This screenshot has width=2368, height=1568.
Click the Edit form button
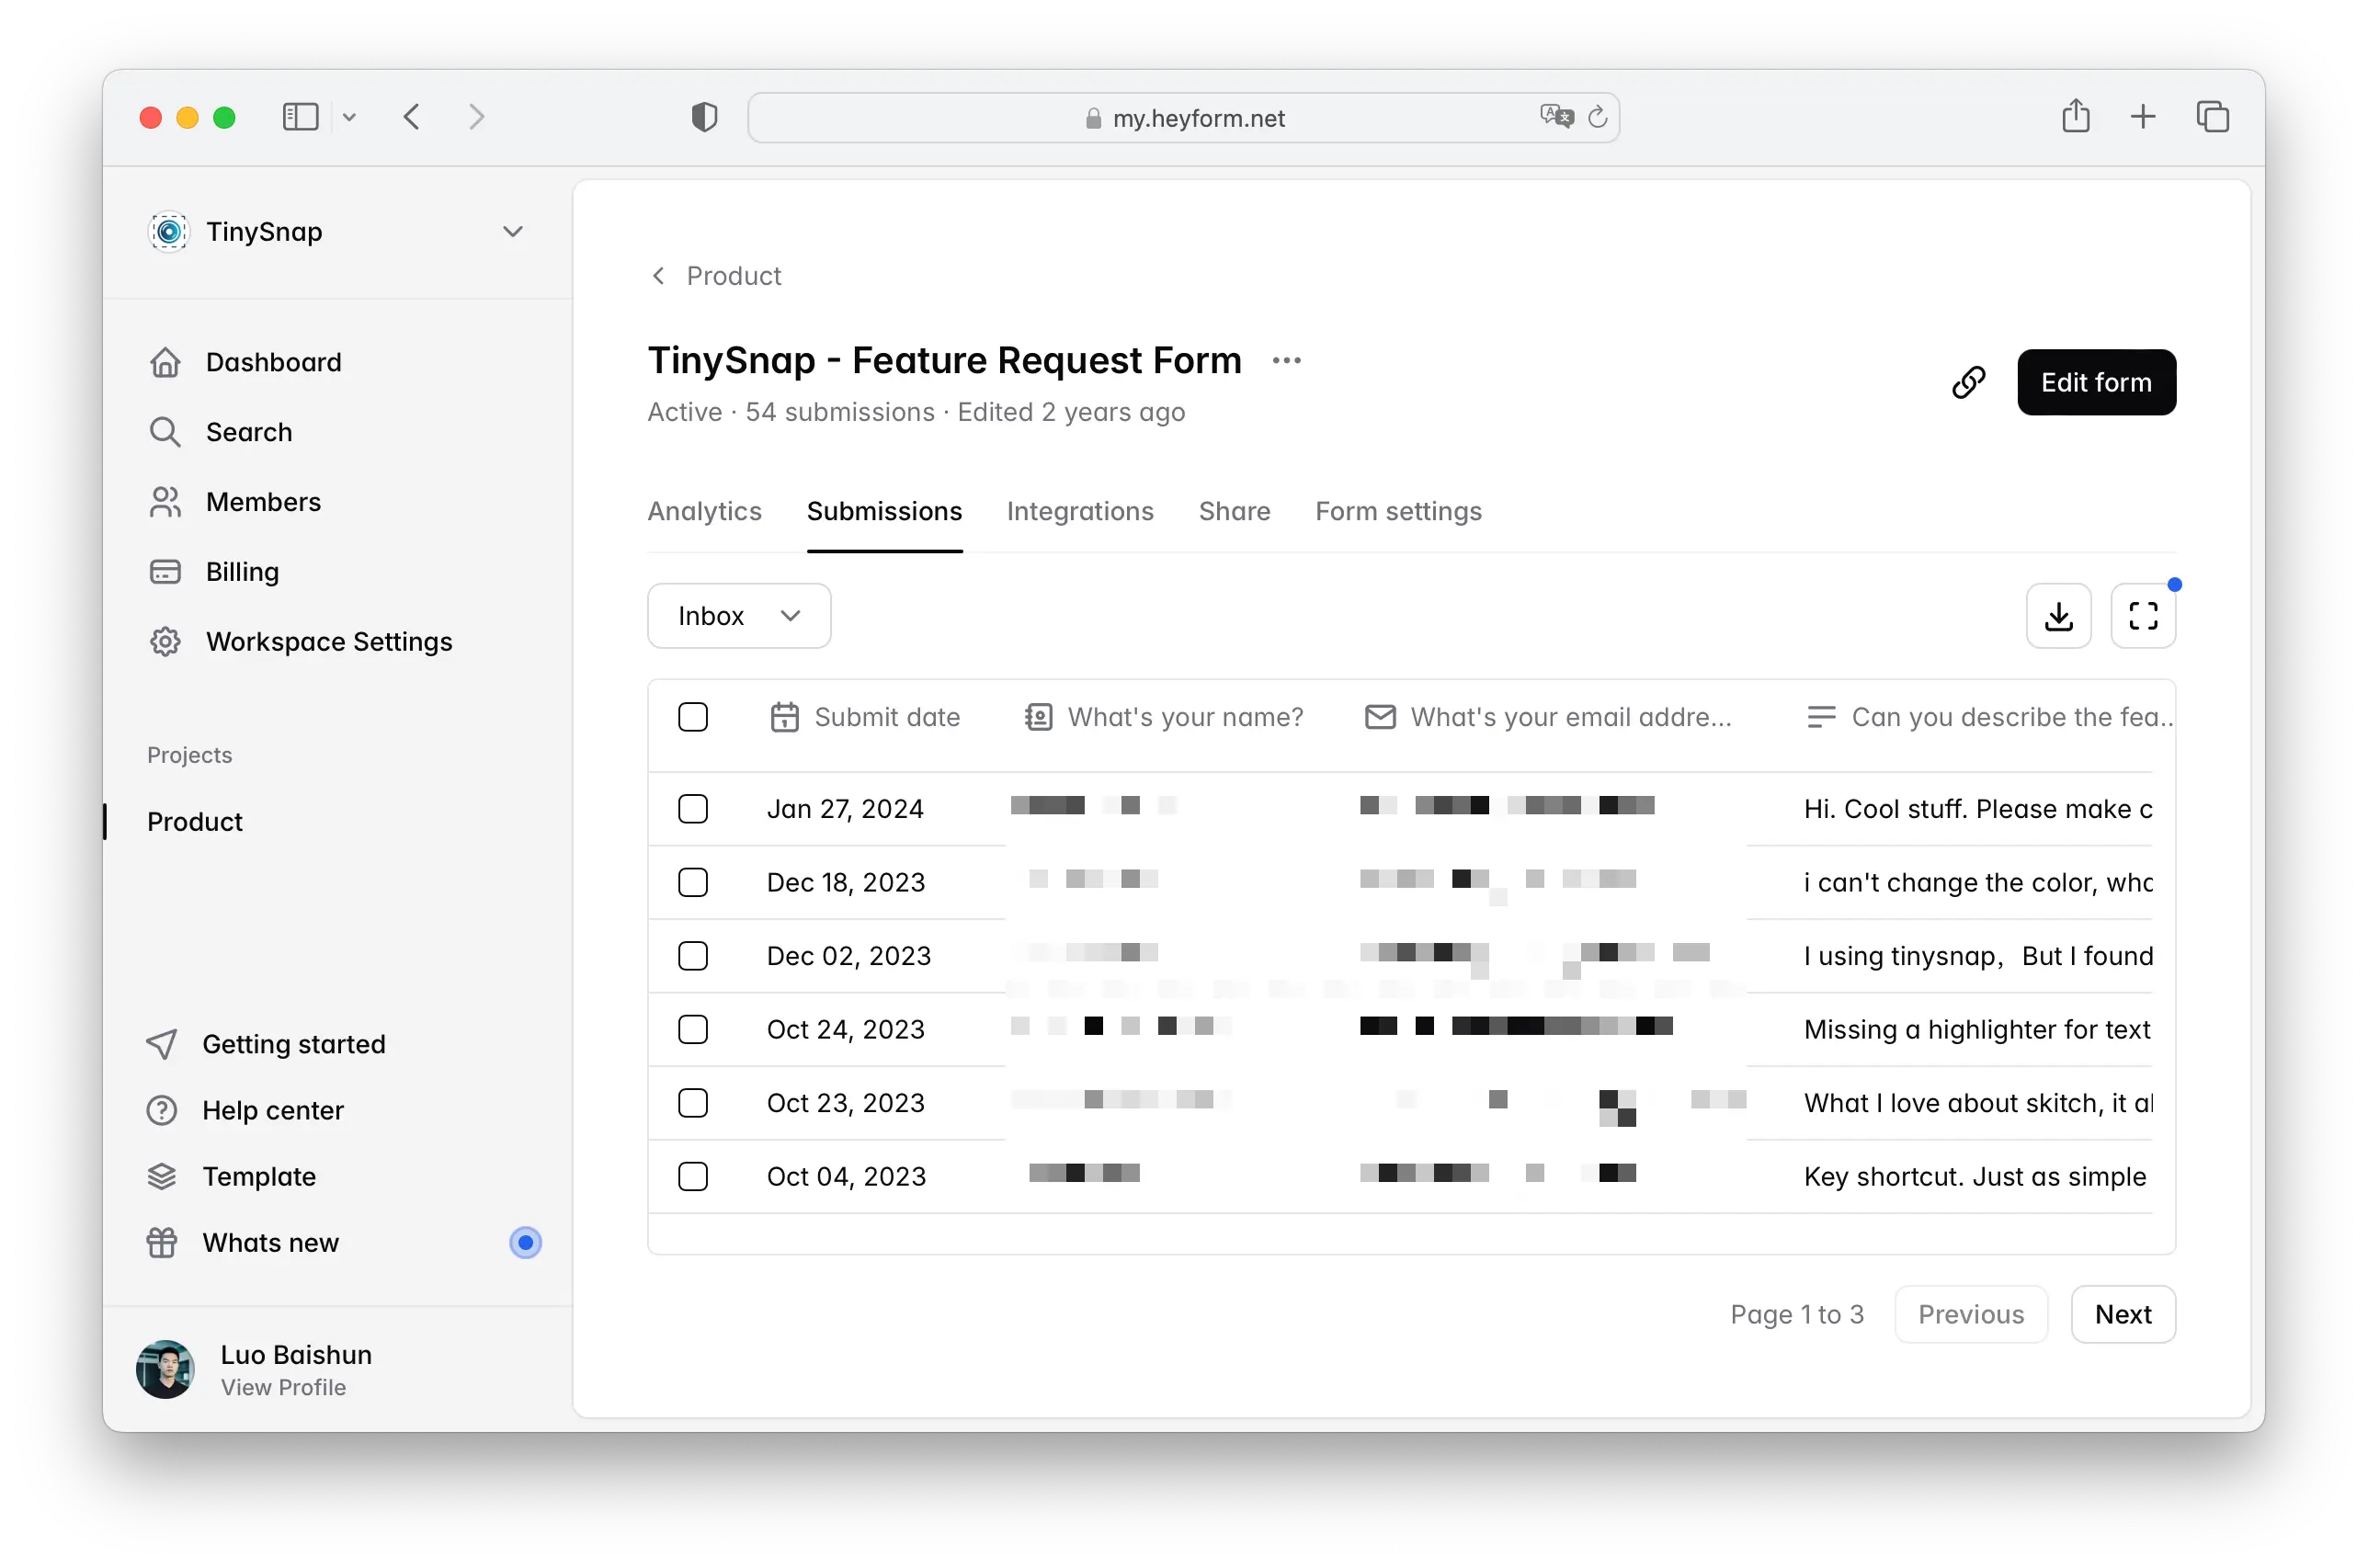2095,382
